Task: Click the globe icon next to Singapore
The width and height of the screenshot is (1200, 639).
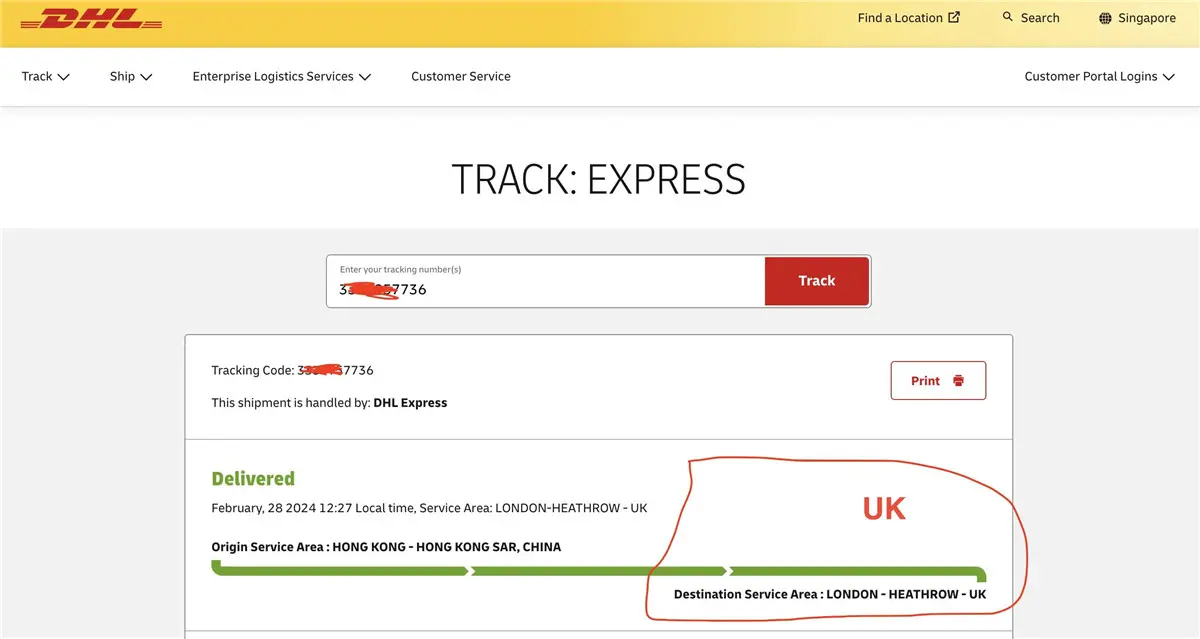Action: point(1105,17)
